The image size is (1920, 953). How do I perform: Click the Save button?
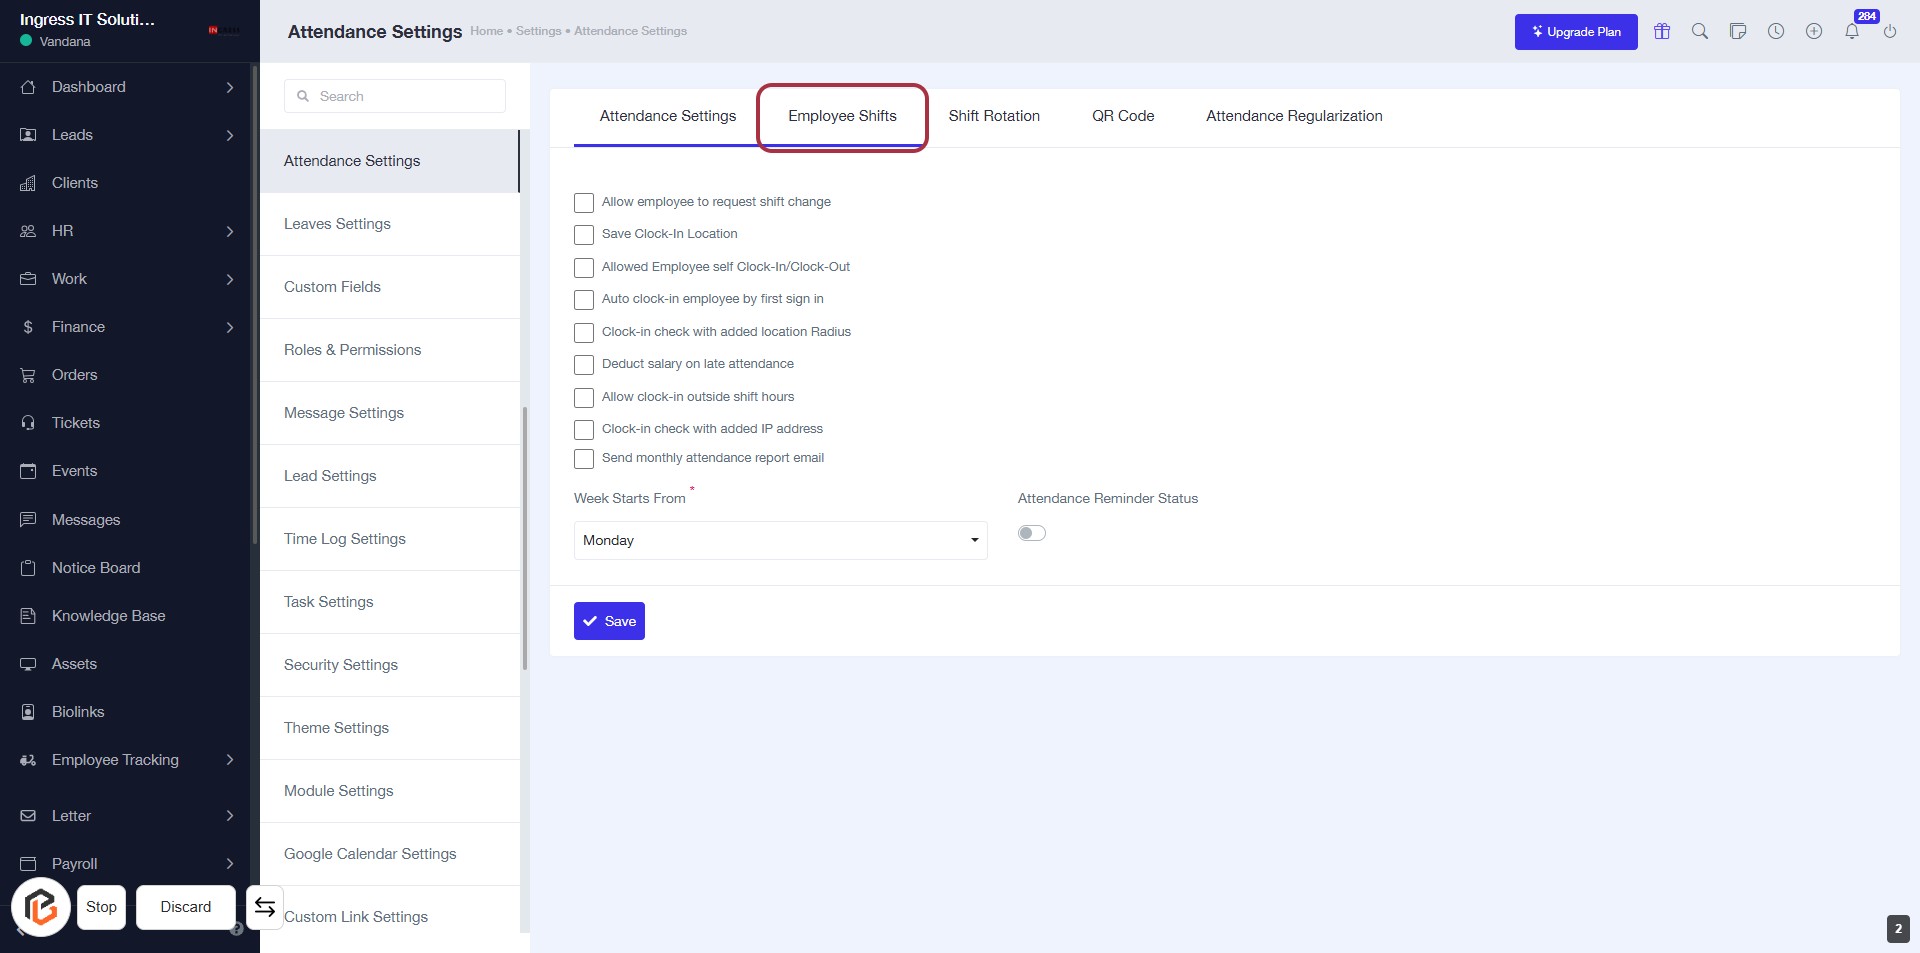pos(609,621)
